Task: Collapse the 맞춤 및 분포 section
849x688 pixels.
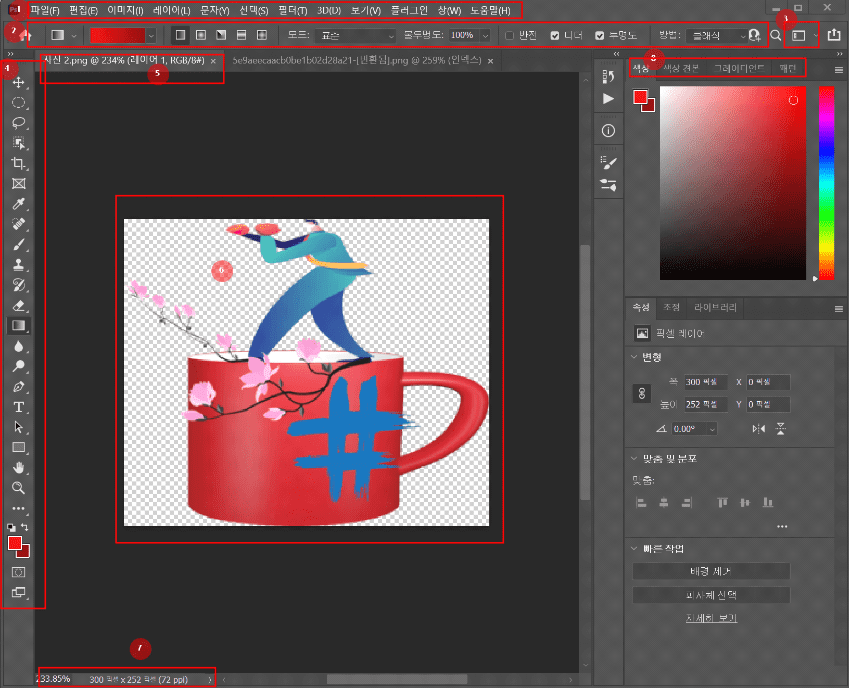Action: point(634,458)
